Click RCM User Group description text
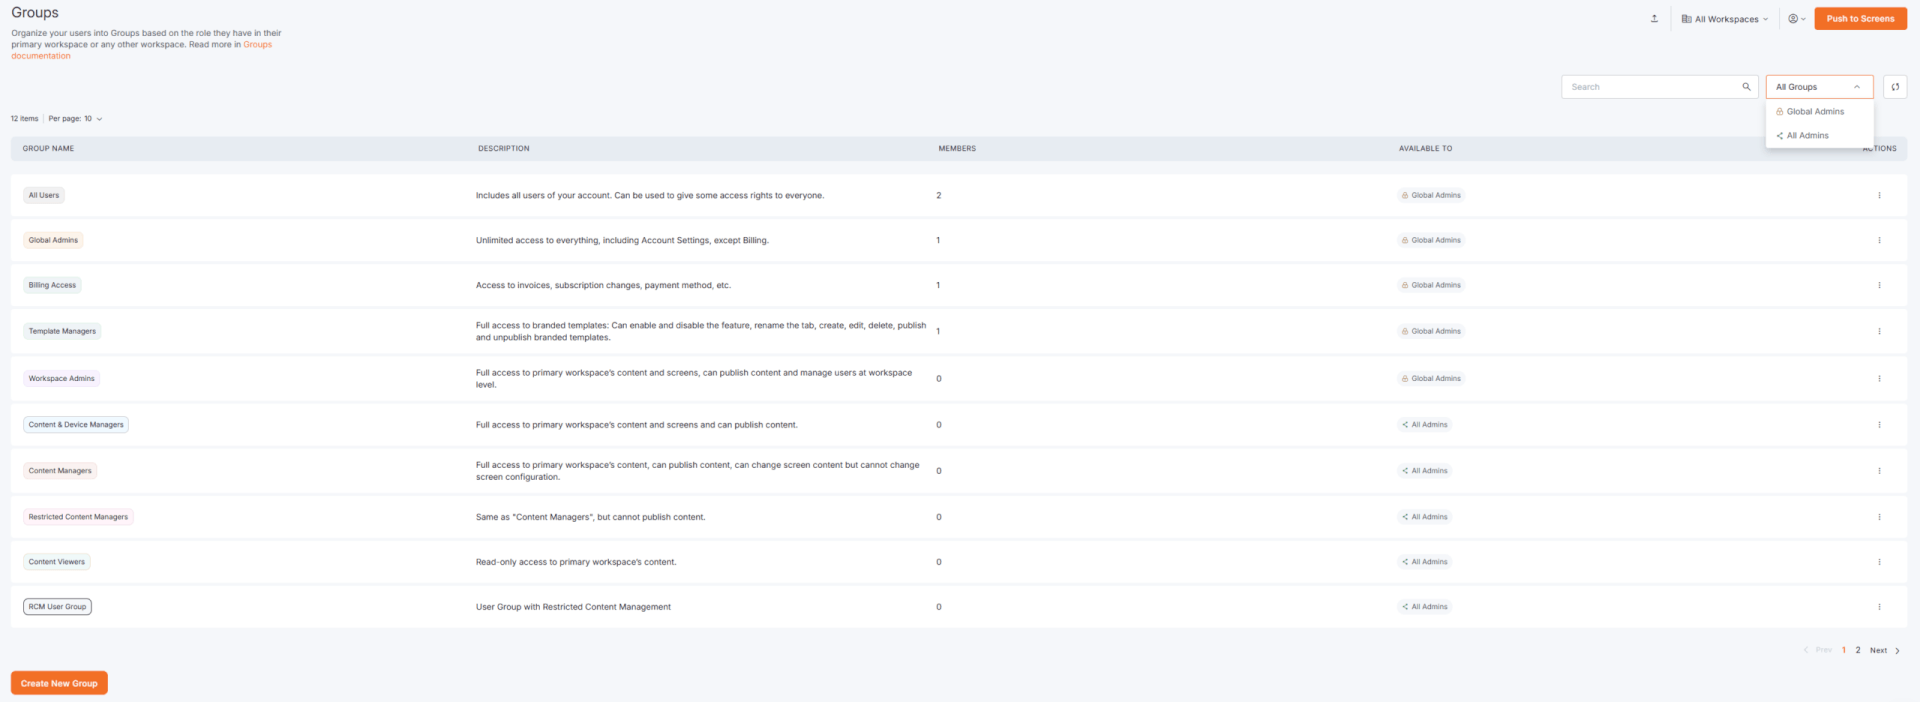Screen dimensions: 1920x702 coord(573,606)
